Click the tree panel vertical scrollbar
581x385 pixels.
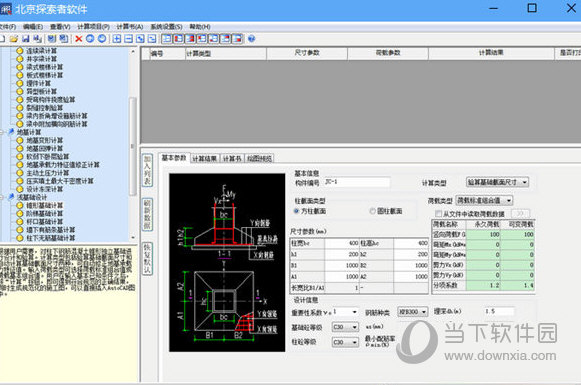pos(133,145)
